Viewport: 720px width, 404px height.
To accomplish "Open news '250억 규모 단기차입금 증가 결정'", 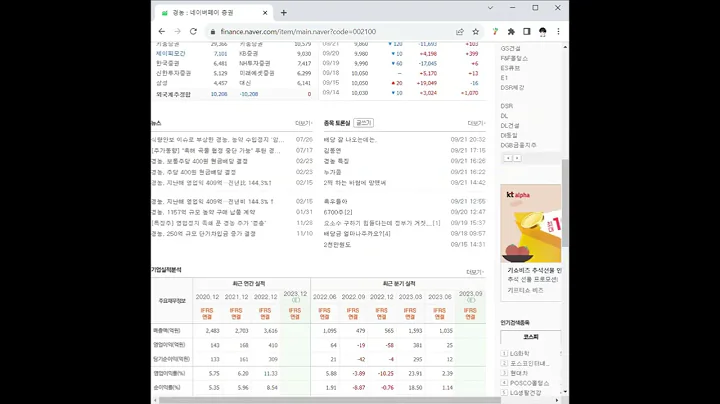I will coord(203,234).
